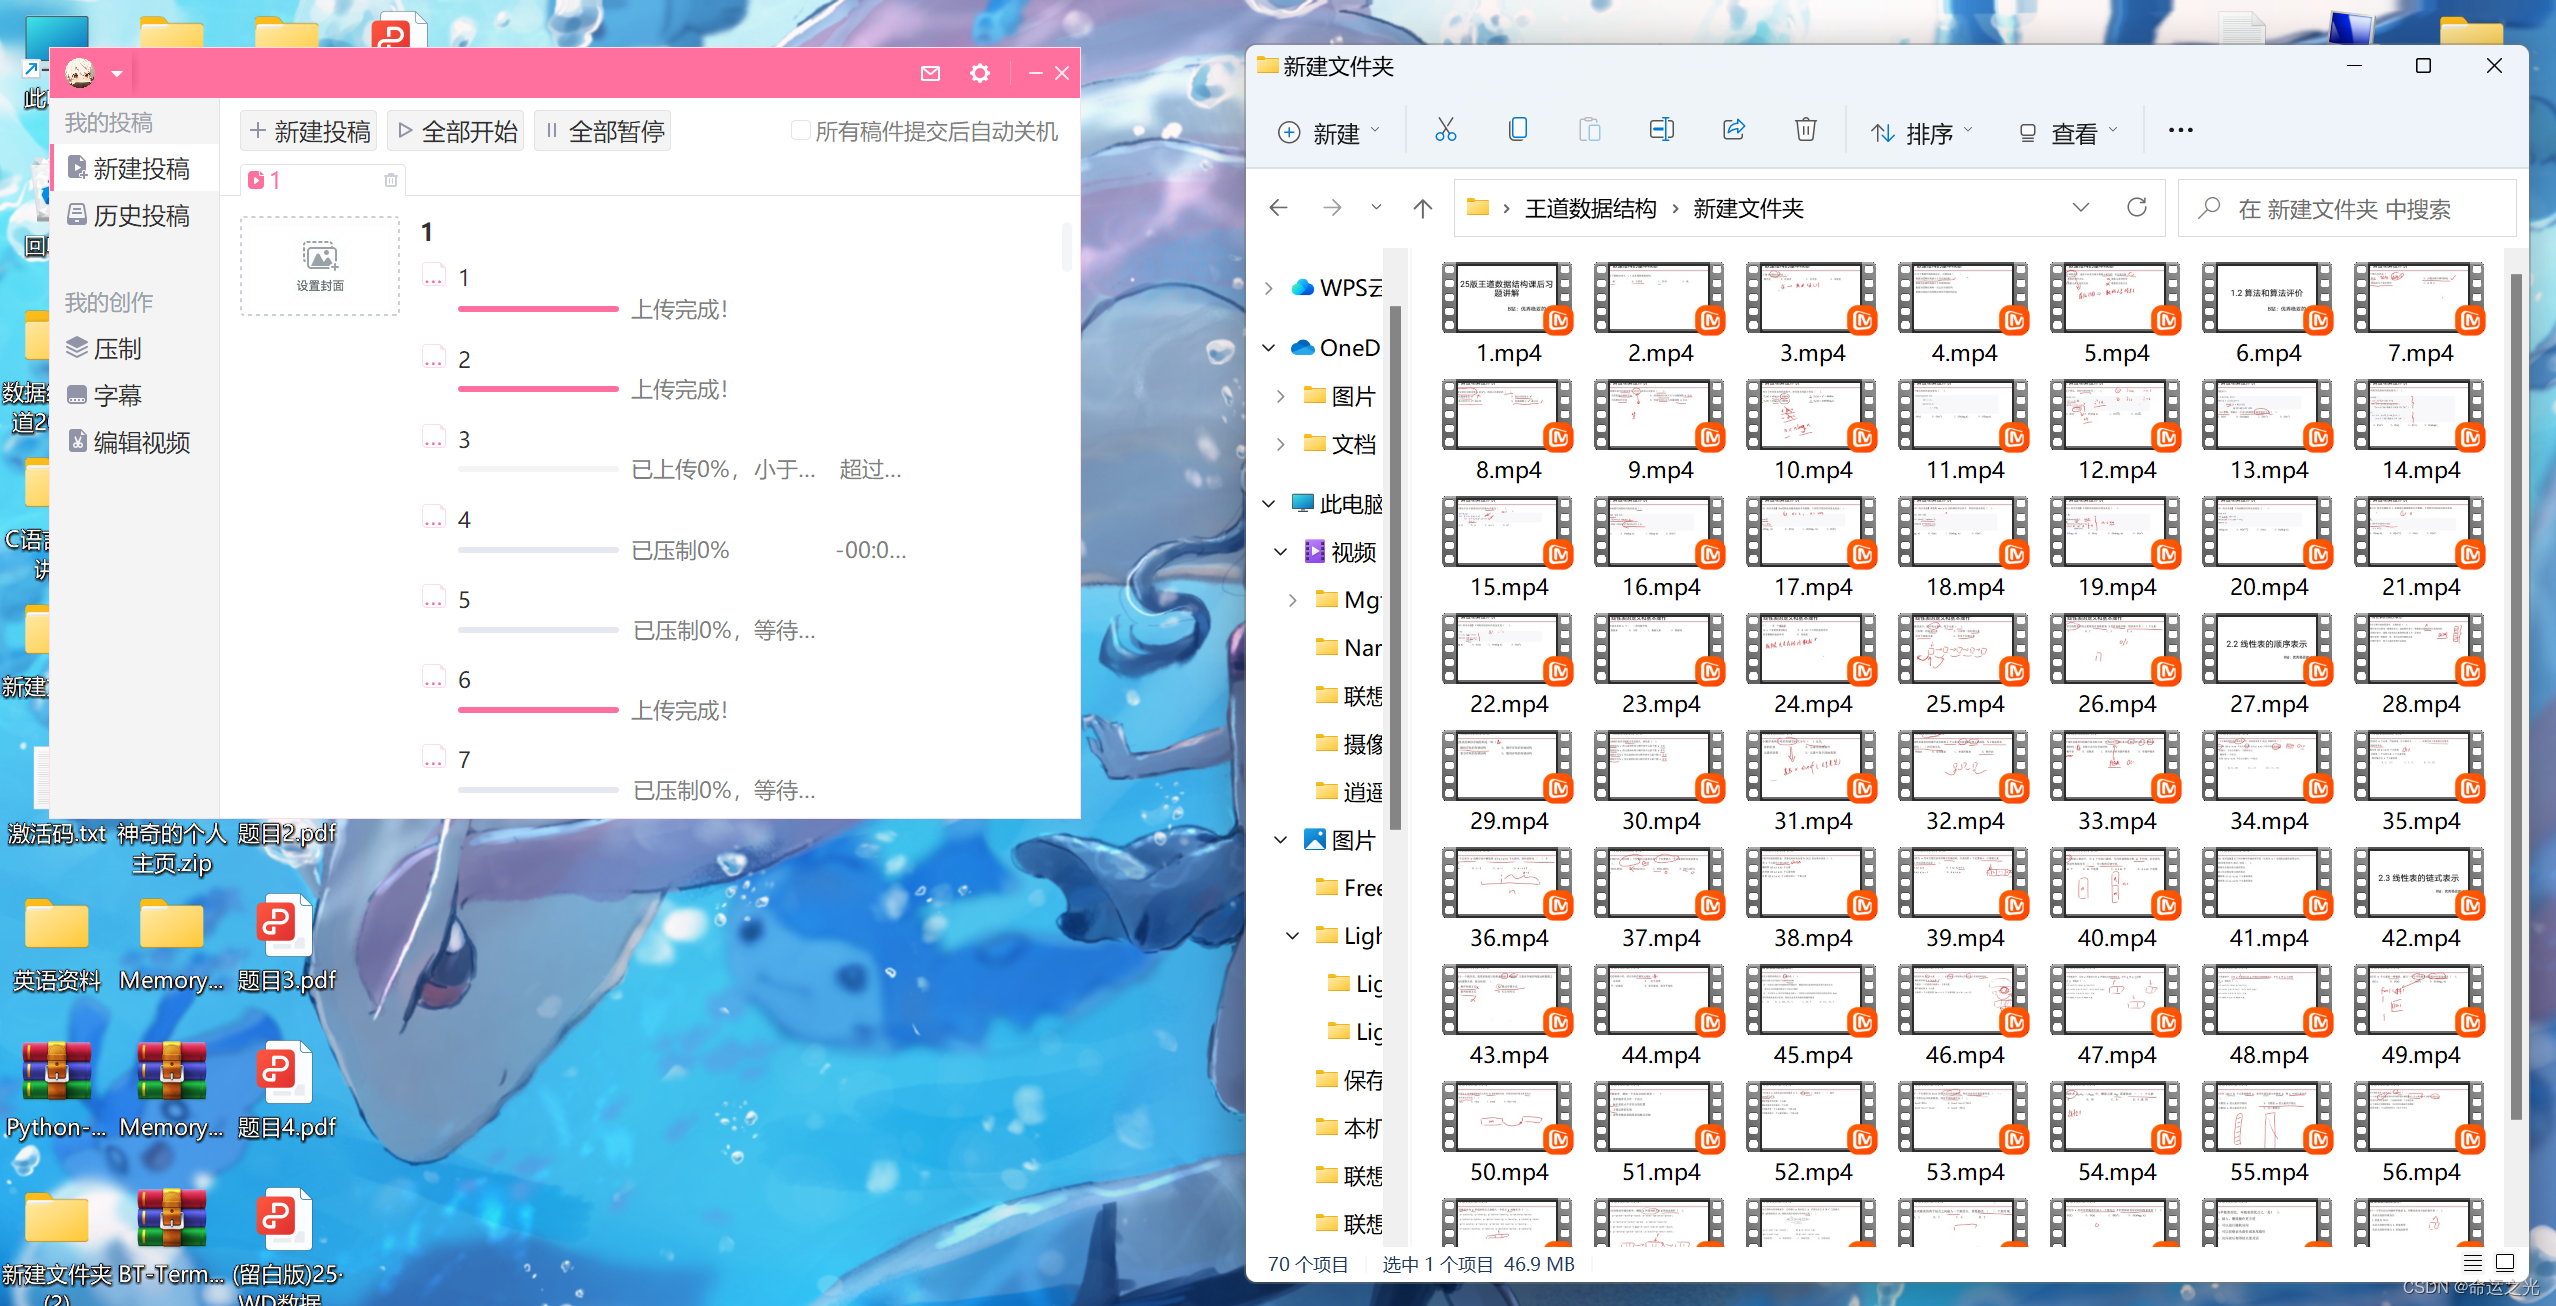Open the 排序 sort dropdown
This screenshot has width=2556, height=1306.
[1920, 131]
